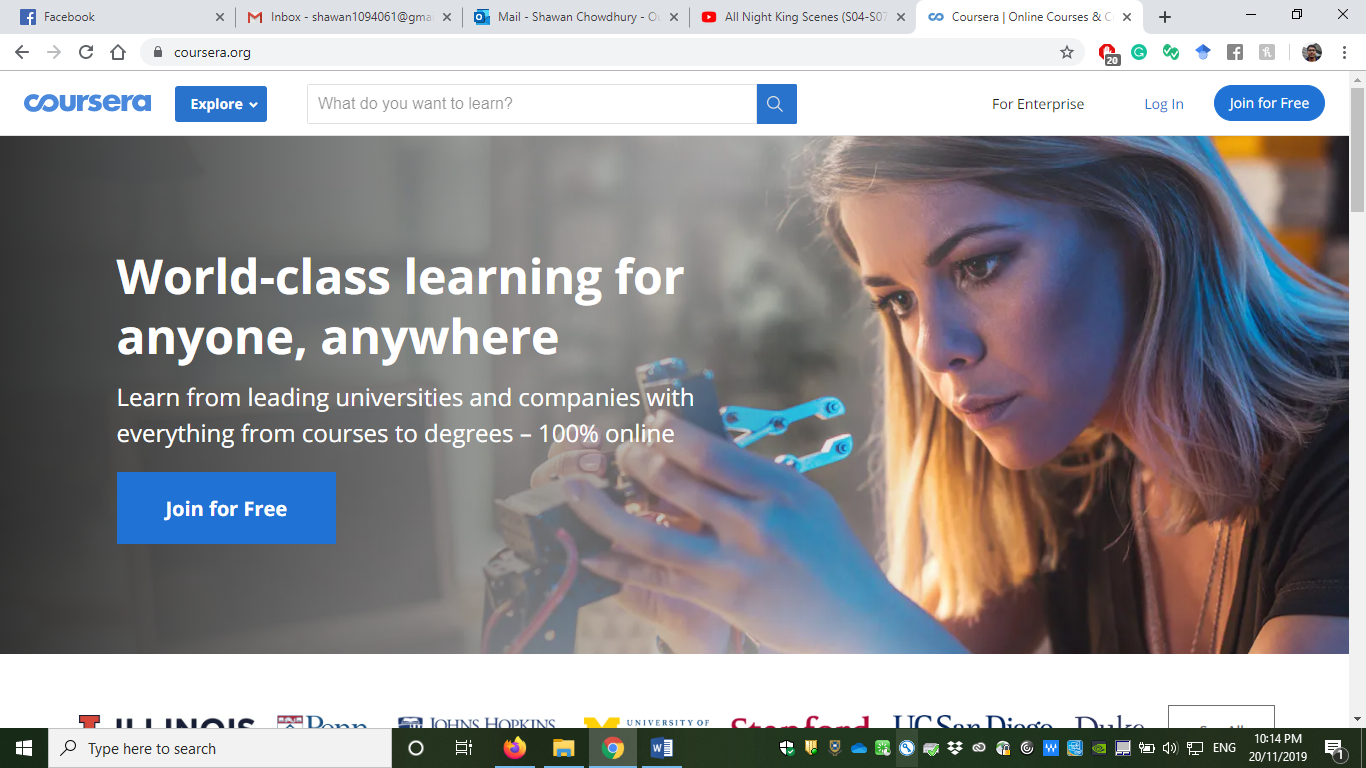Reload the page with the refresh icon
The height and width of the screenshot is (768, 1366).
click(86, 52)
